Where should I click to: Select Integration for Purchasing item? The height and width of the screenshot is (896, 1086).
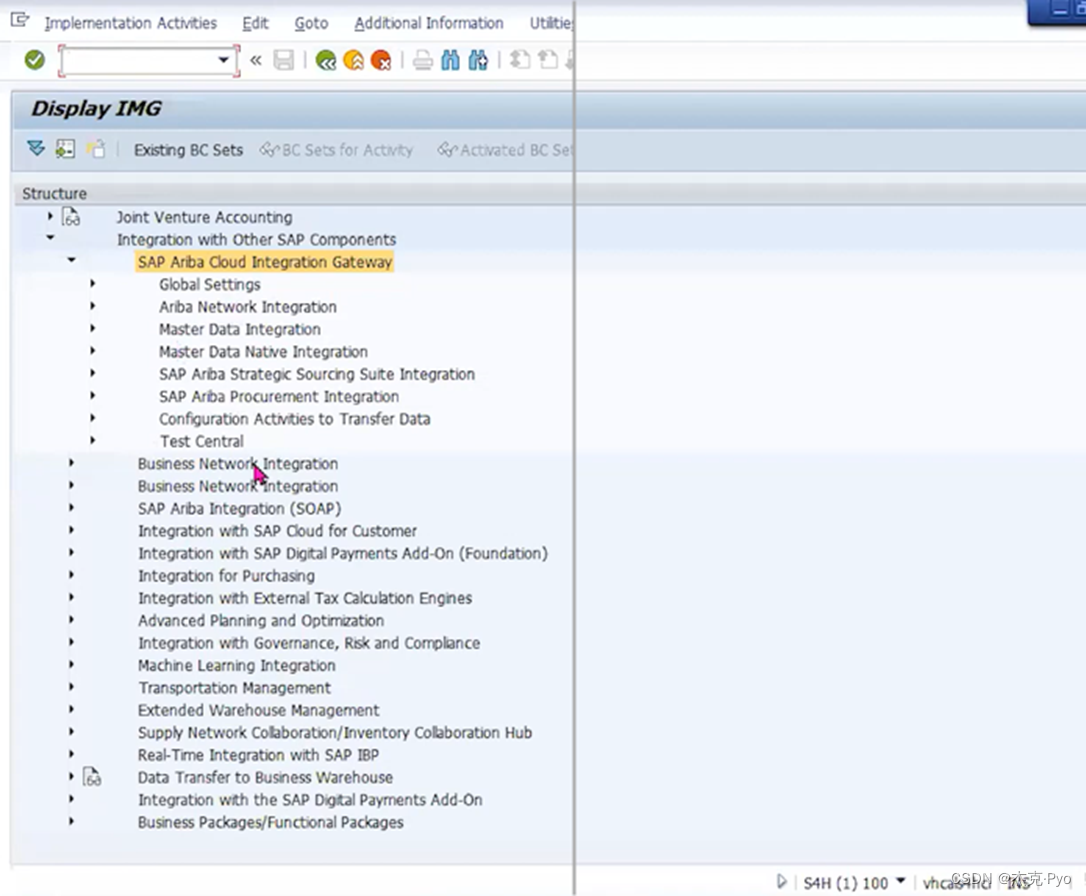click(226, 575)
